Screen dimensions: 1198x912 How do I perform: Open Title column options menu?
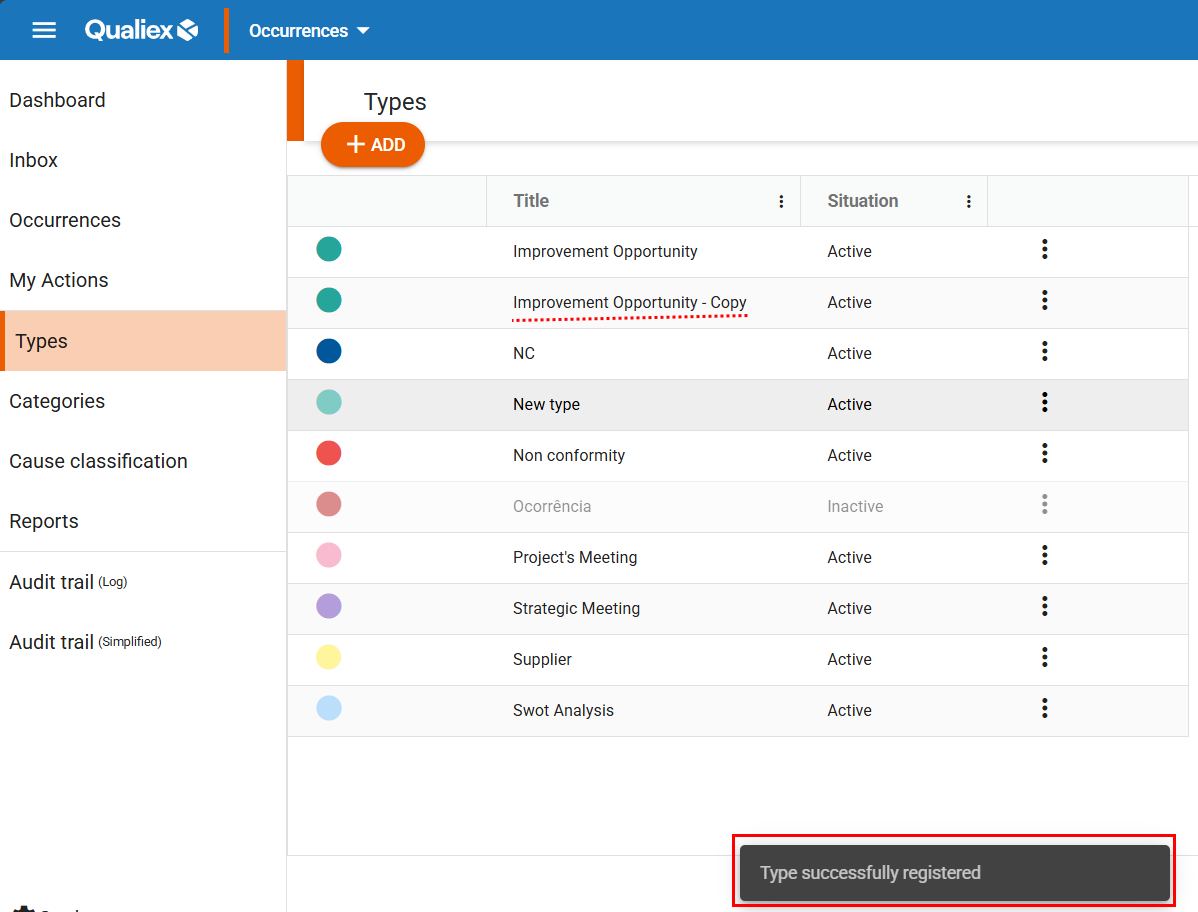click(x=781, y=202)
